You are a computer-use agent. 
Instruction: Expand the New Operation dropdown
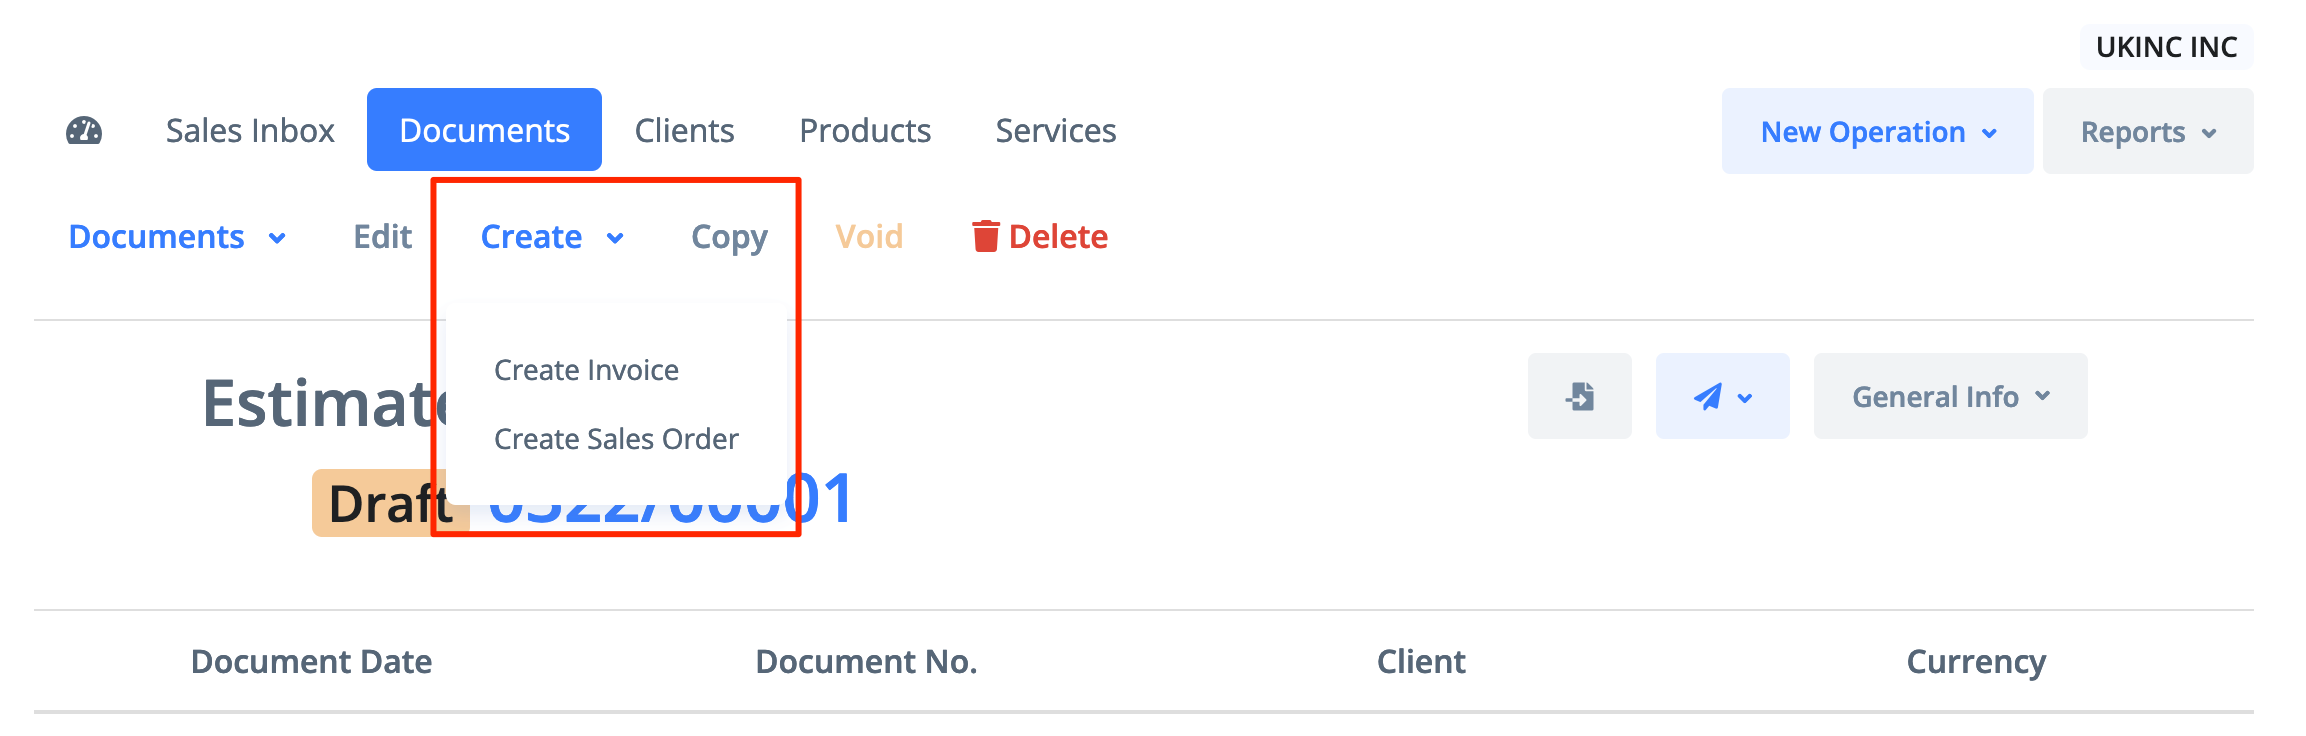click(1877, 132)
